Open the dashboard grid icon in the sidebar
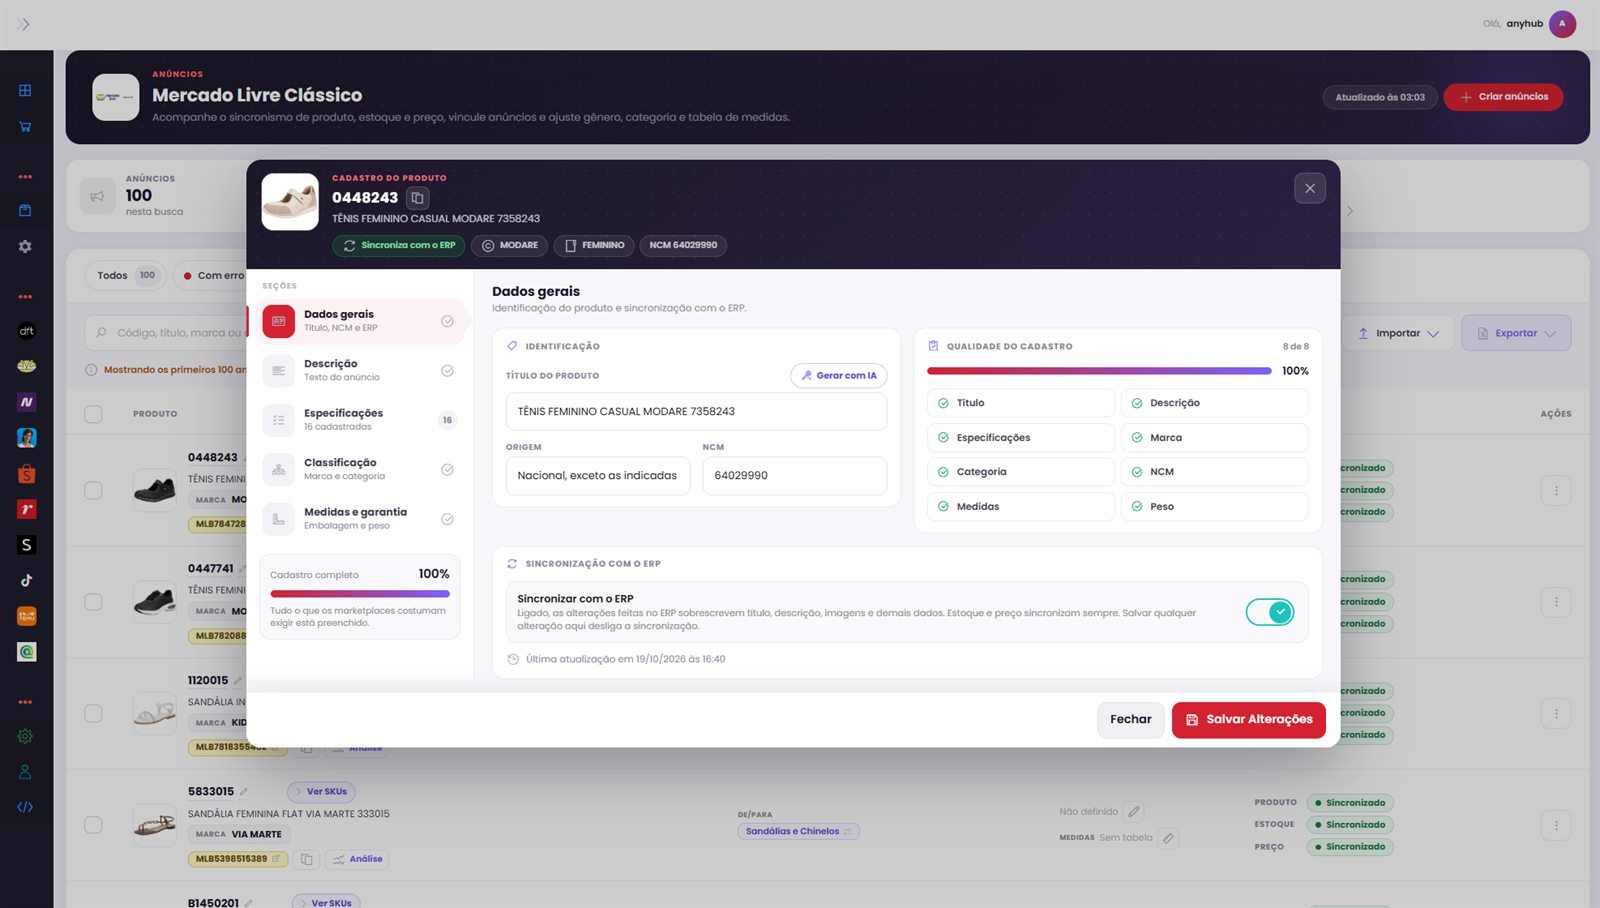Viewport: 1600px width, 908px height. pyautogui.click(x=25, y=90)
